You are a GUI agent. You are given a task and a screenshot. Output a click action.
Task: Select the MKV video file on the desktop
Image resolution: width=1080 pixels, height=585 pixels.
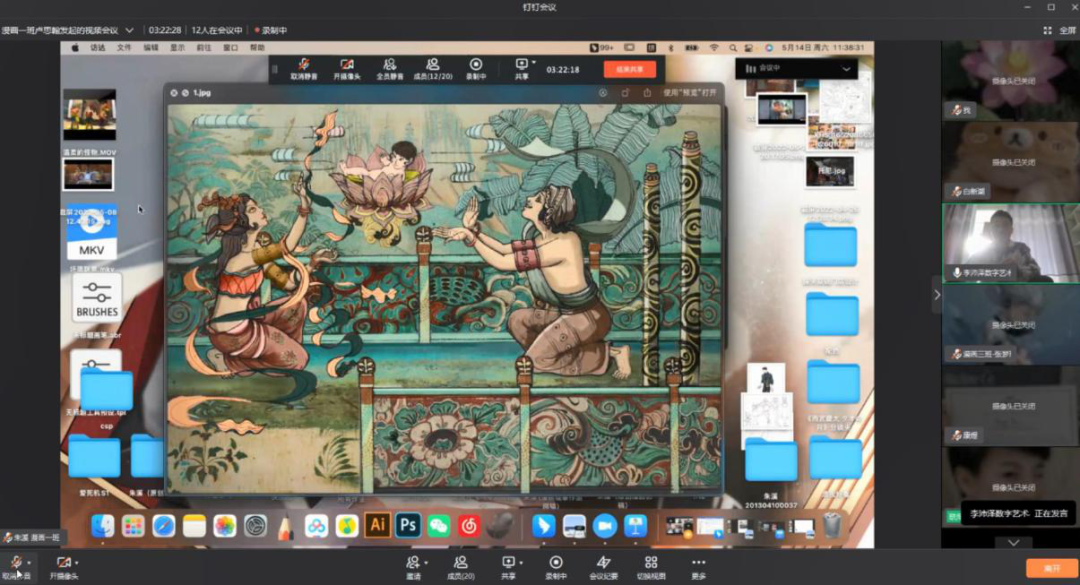[x=92, y=234]
